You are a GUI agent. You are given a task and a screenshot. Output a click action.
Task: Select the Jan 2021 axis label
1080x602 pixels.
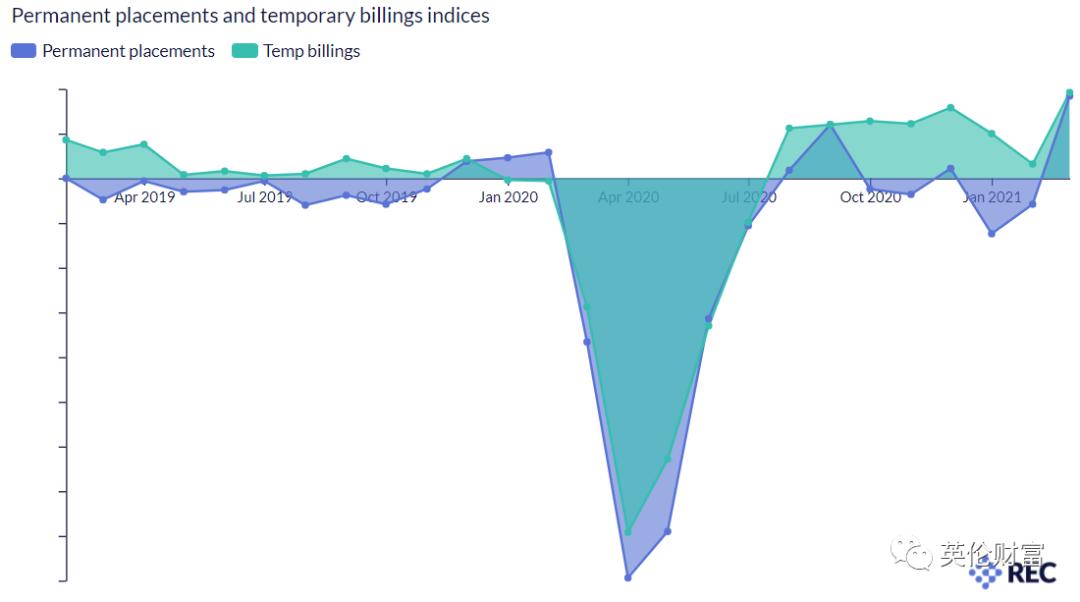[x=991, y=197]
